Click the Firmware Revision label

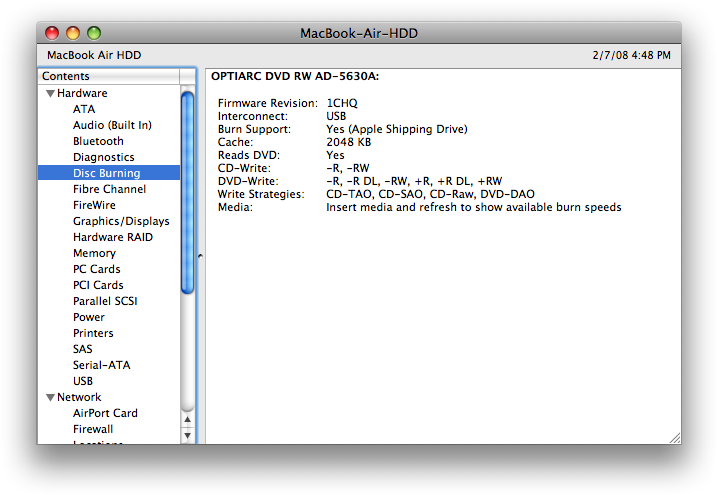pyautogui.click(x=268, y=103)
